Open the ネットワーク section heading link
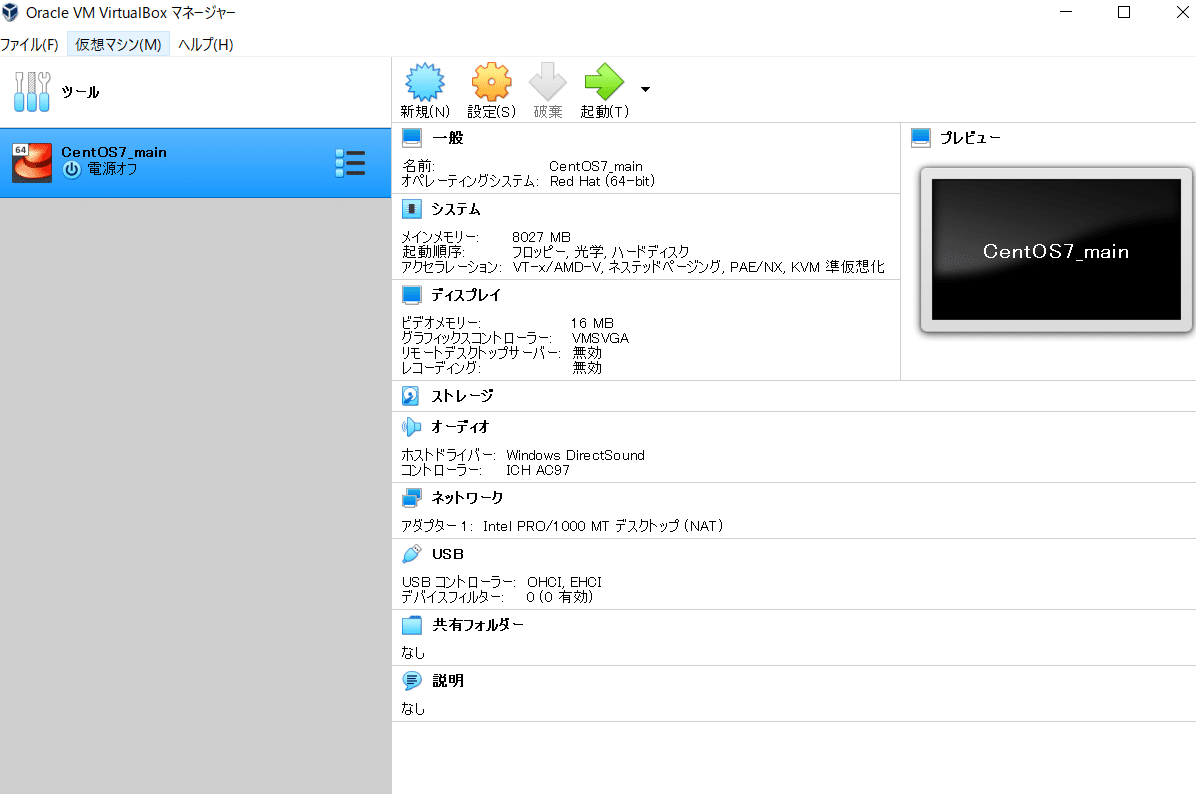 click(467, 498)
